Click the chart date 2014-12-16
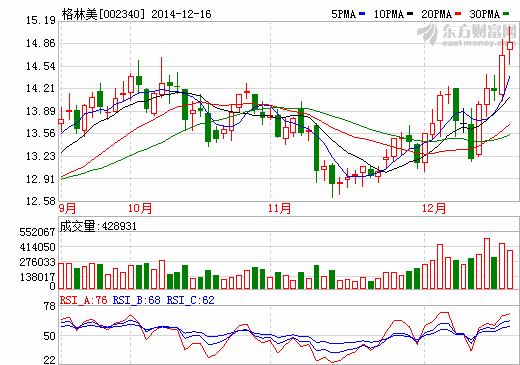520x365 pixels. tap(181, 14)
